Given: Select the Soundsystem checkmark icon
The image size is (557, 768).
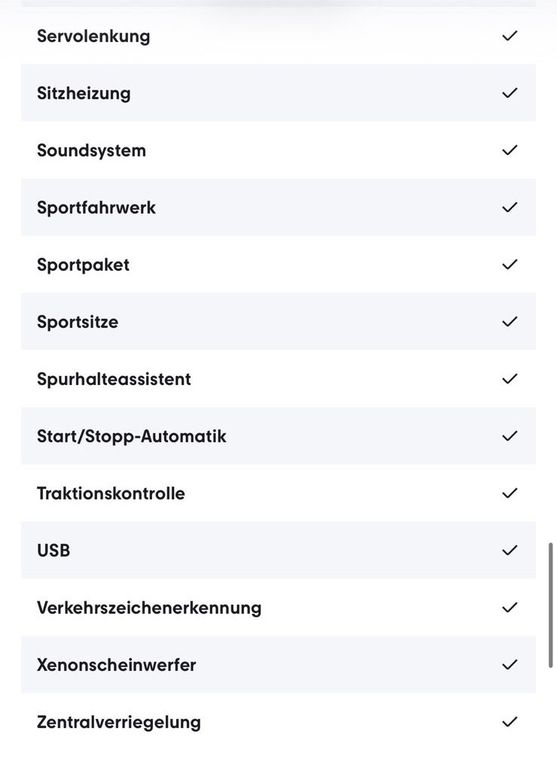Looking at the screenshot, I should (x=509, y=150).
